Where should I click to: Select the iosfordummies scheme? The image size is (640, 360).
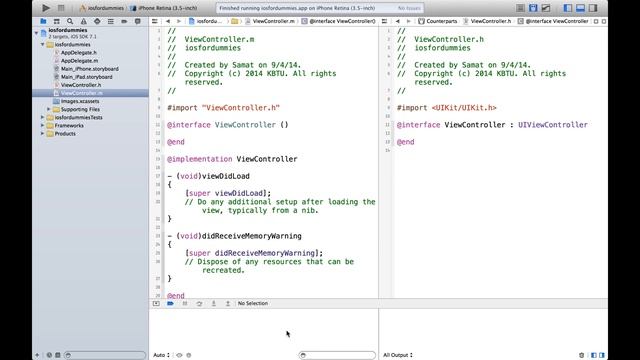point(102,8)
